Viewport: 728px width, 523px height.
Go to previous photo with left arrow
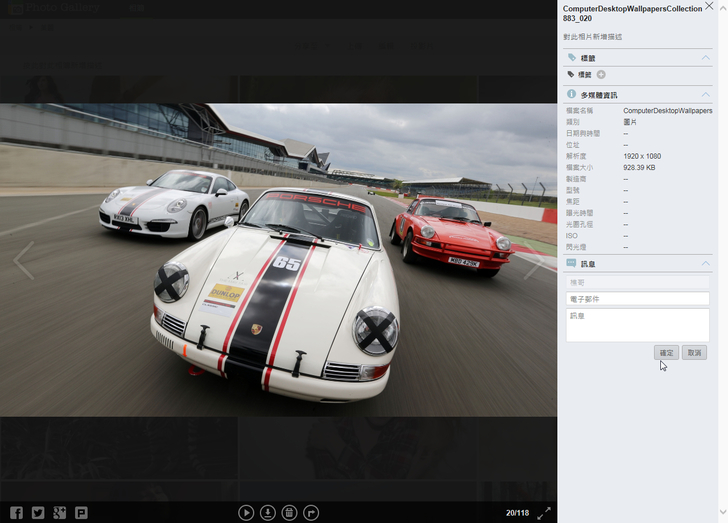click(x=23, y=261)
